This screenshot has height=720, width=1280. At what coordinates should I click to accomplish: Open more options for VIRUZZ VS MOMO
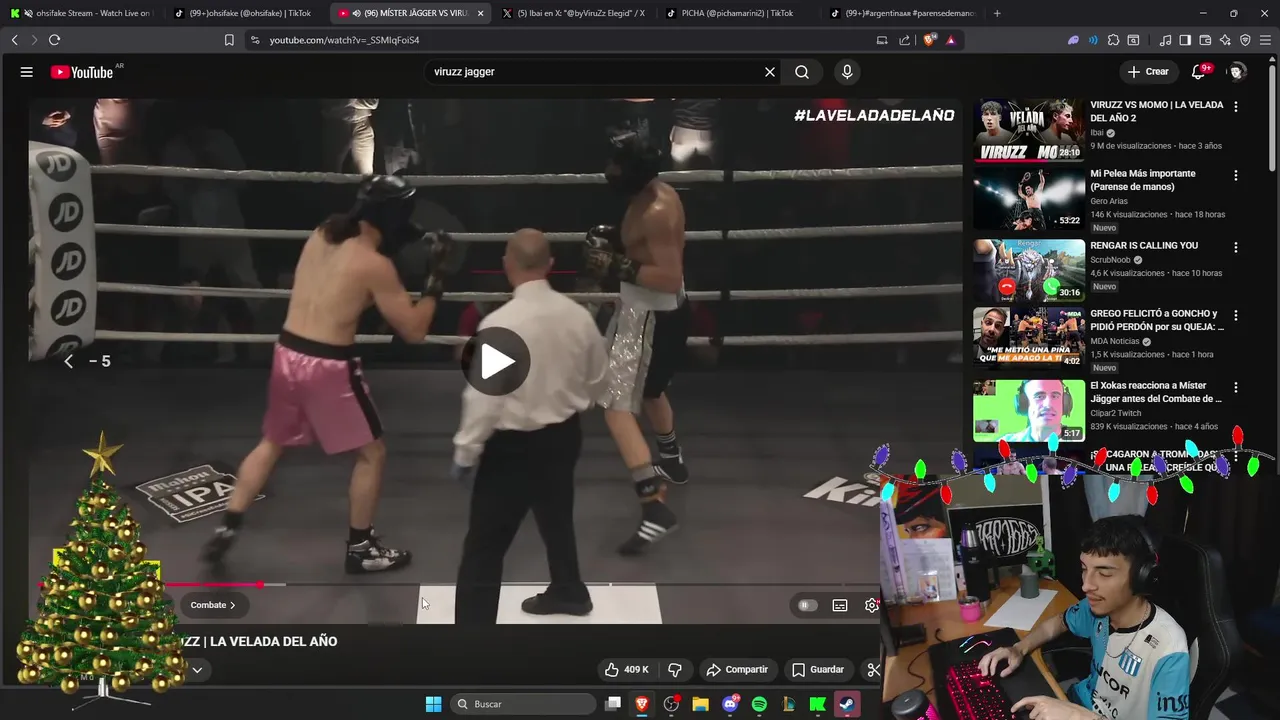point(1236,106)
